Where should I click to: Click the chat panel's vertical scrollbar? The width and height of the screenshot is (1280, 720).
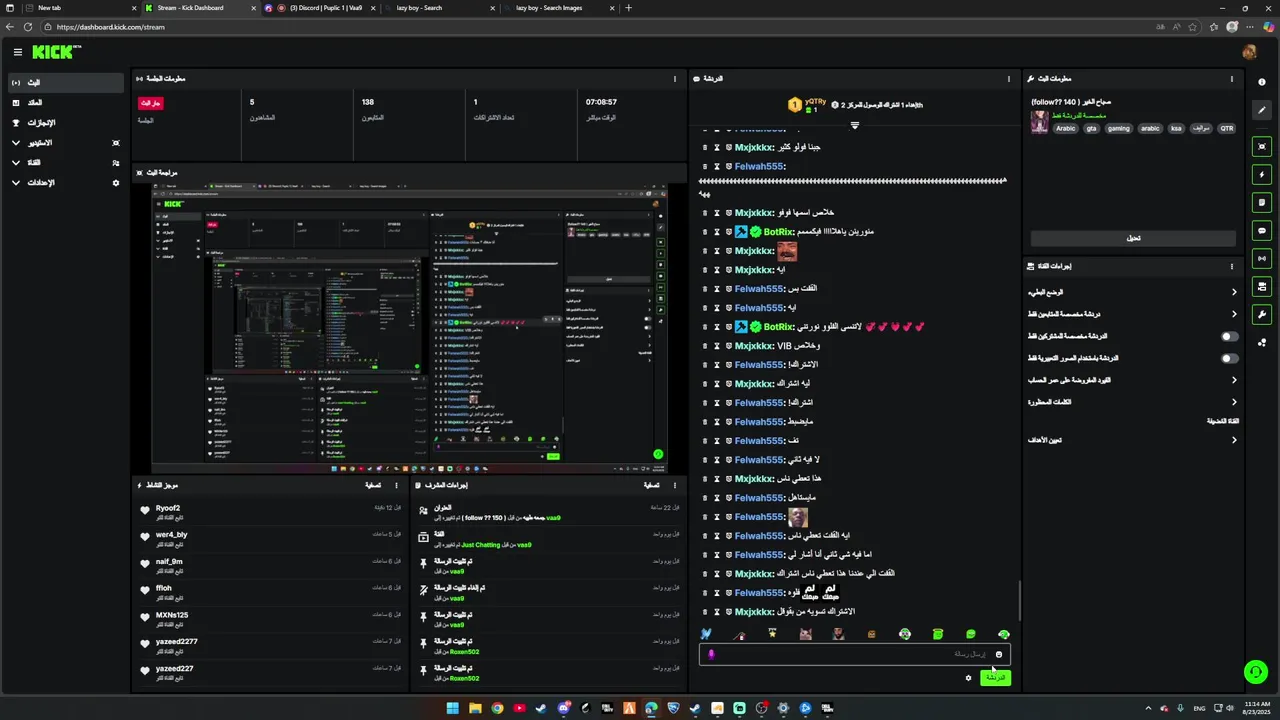point(1019,600)
